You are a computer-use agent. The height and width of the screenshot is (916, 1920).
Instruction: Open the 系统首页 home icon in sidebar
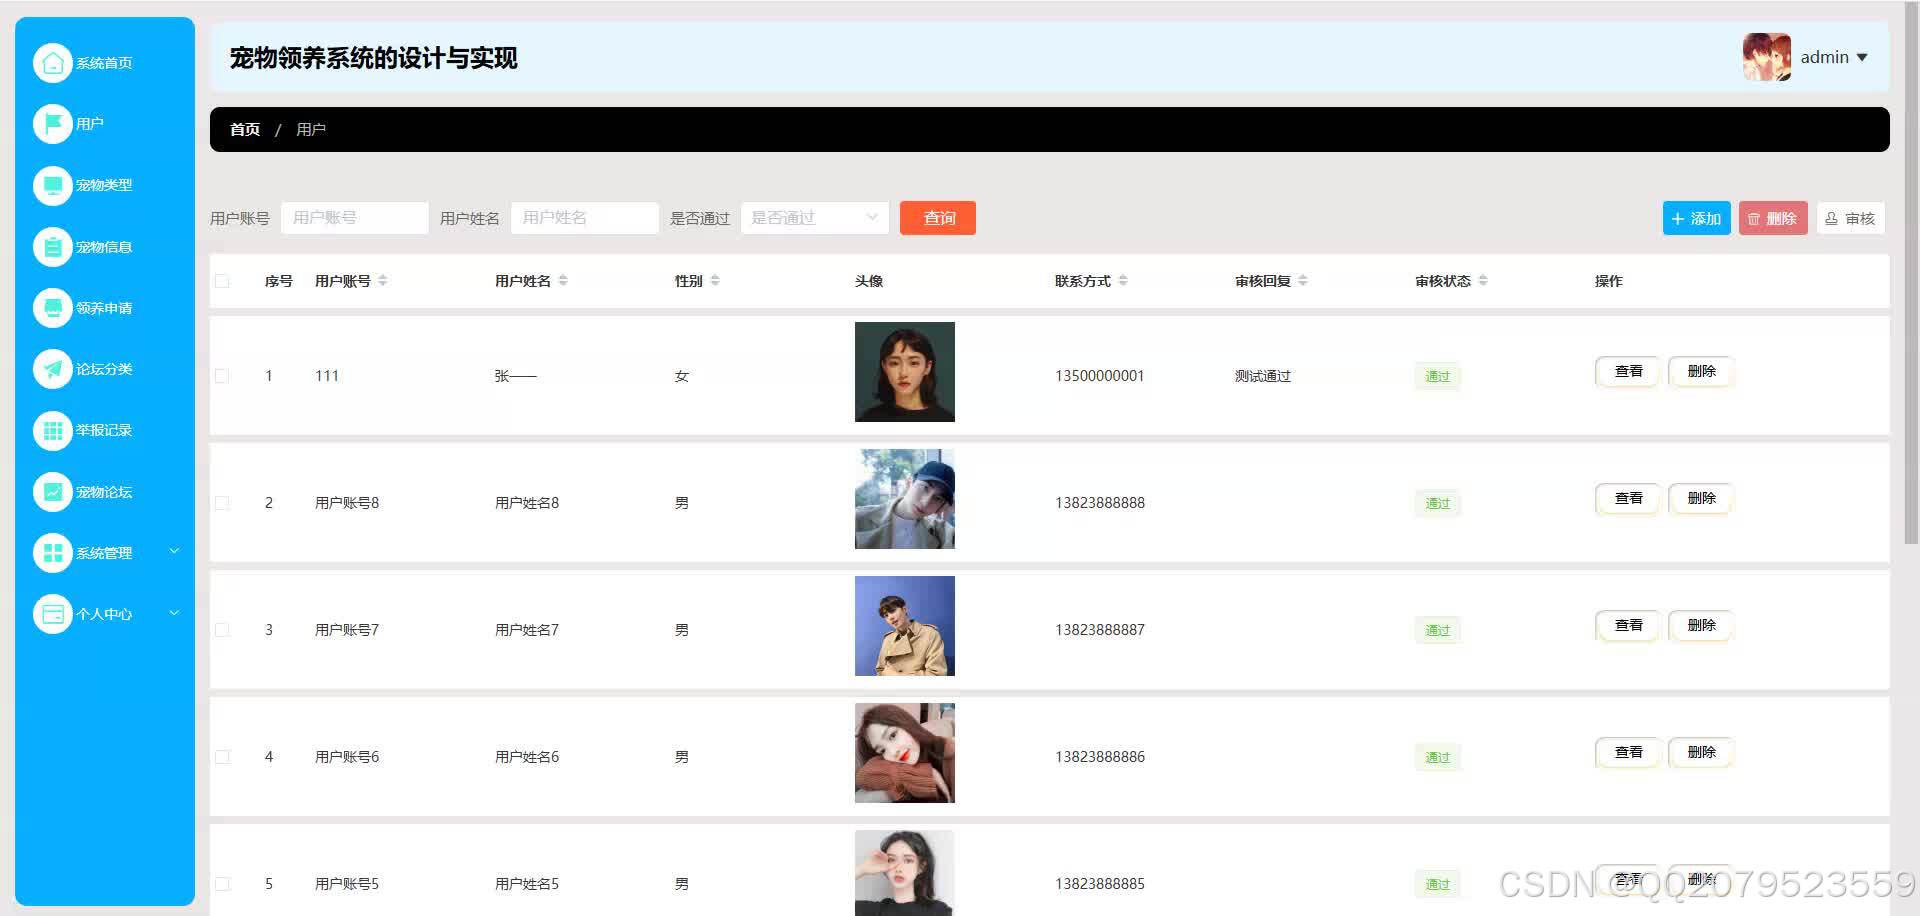tap(53, 62)
